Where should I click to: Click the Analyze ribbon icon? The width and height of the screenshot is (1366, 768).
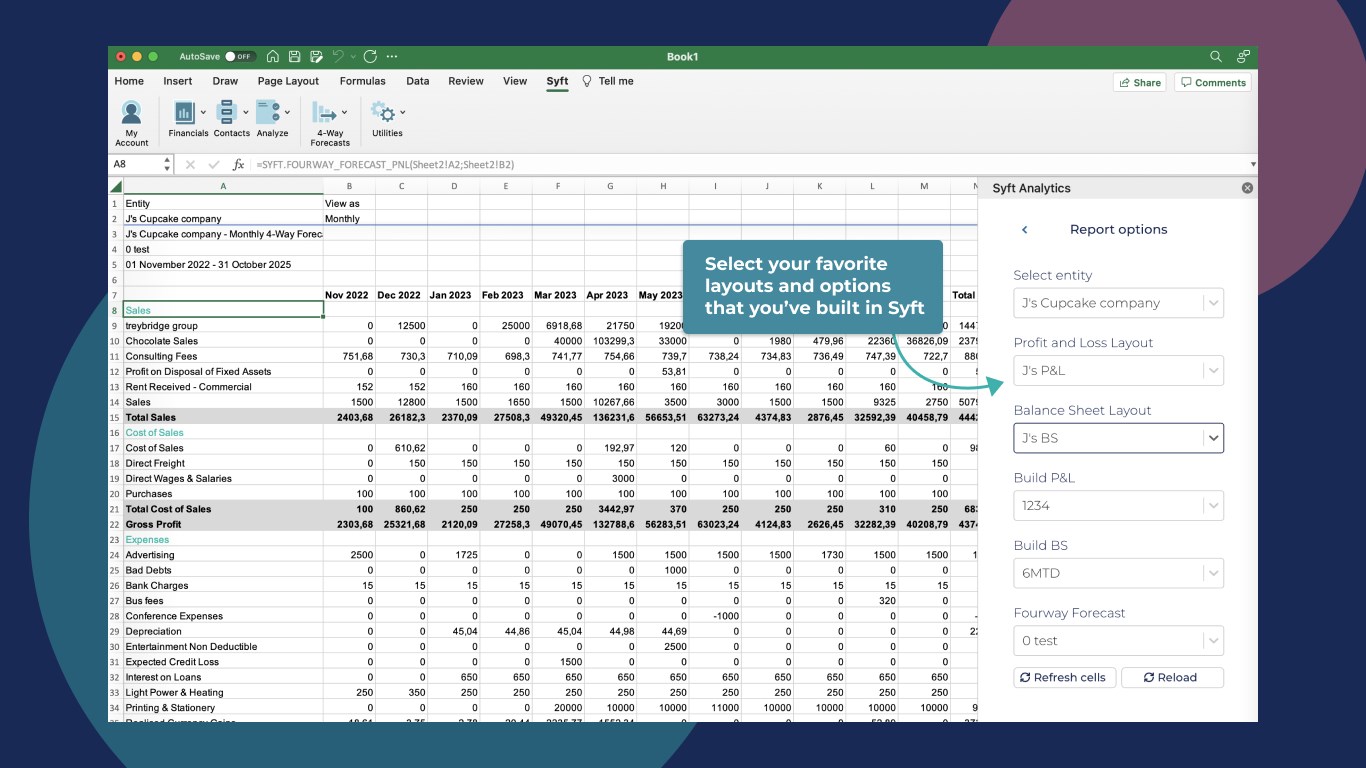267,113
